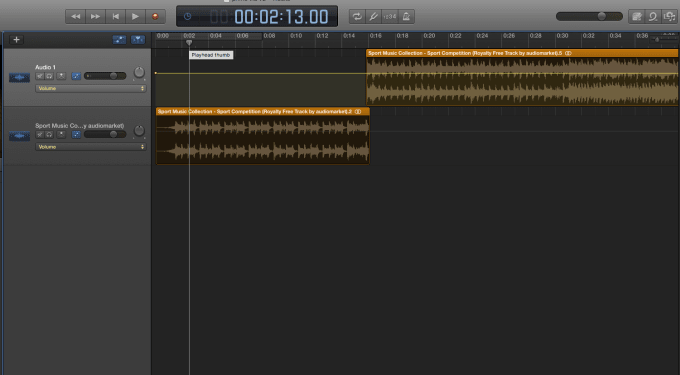Toggle Input Monitoring on the Audio 1 track
The image size is (680, 375).
point(61,76)
